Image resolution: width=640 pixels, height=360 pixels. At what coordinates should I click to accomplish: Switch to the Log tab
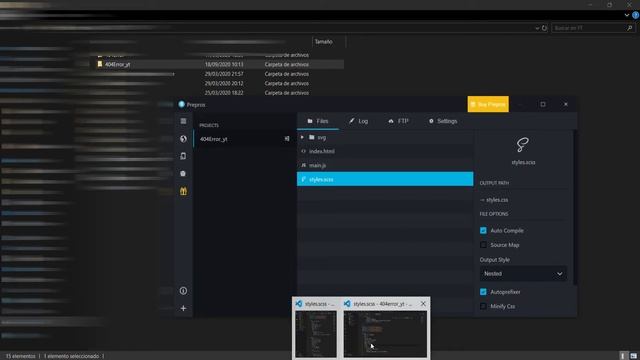pos(359,121)
